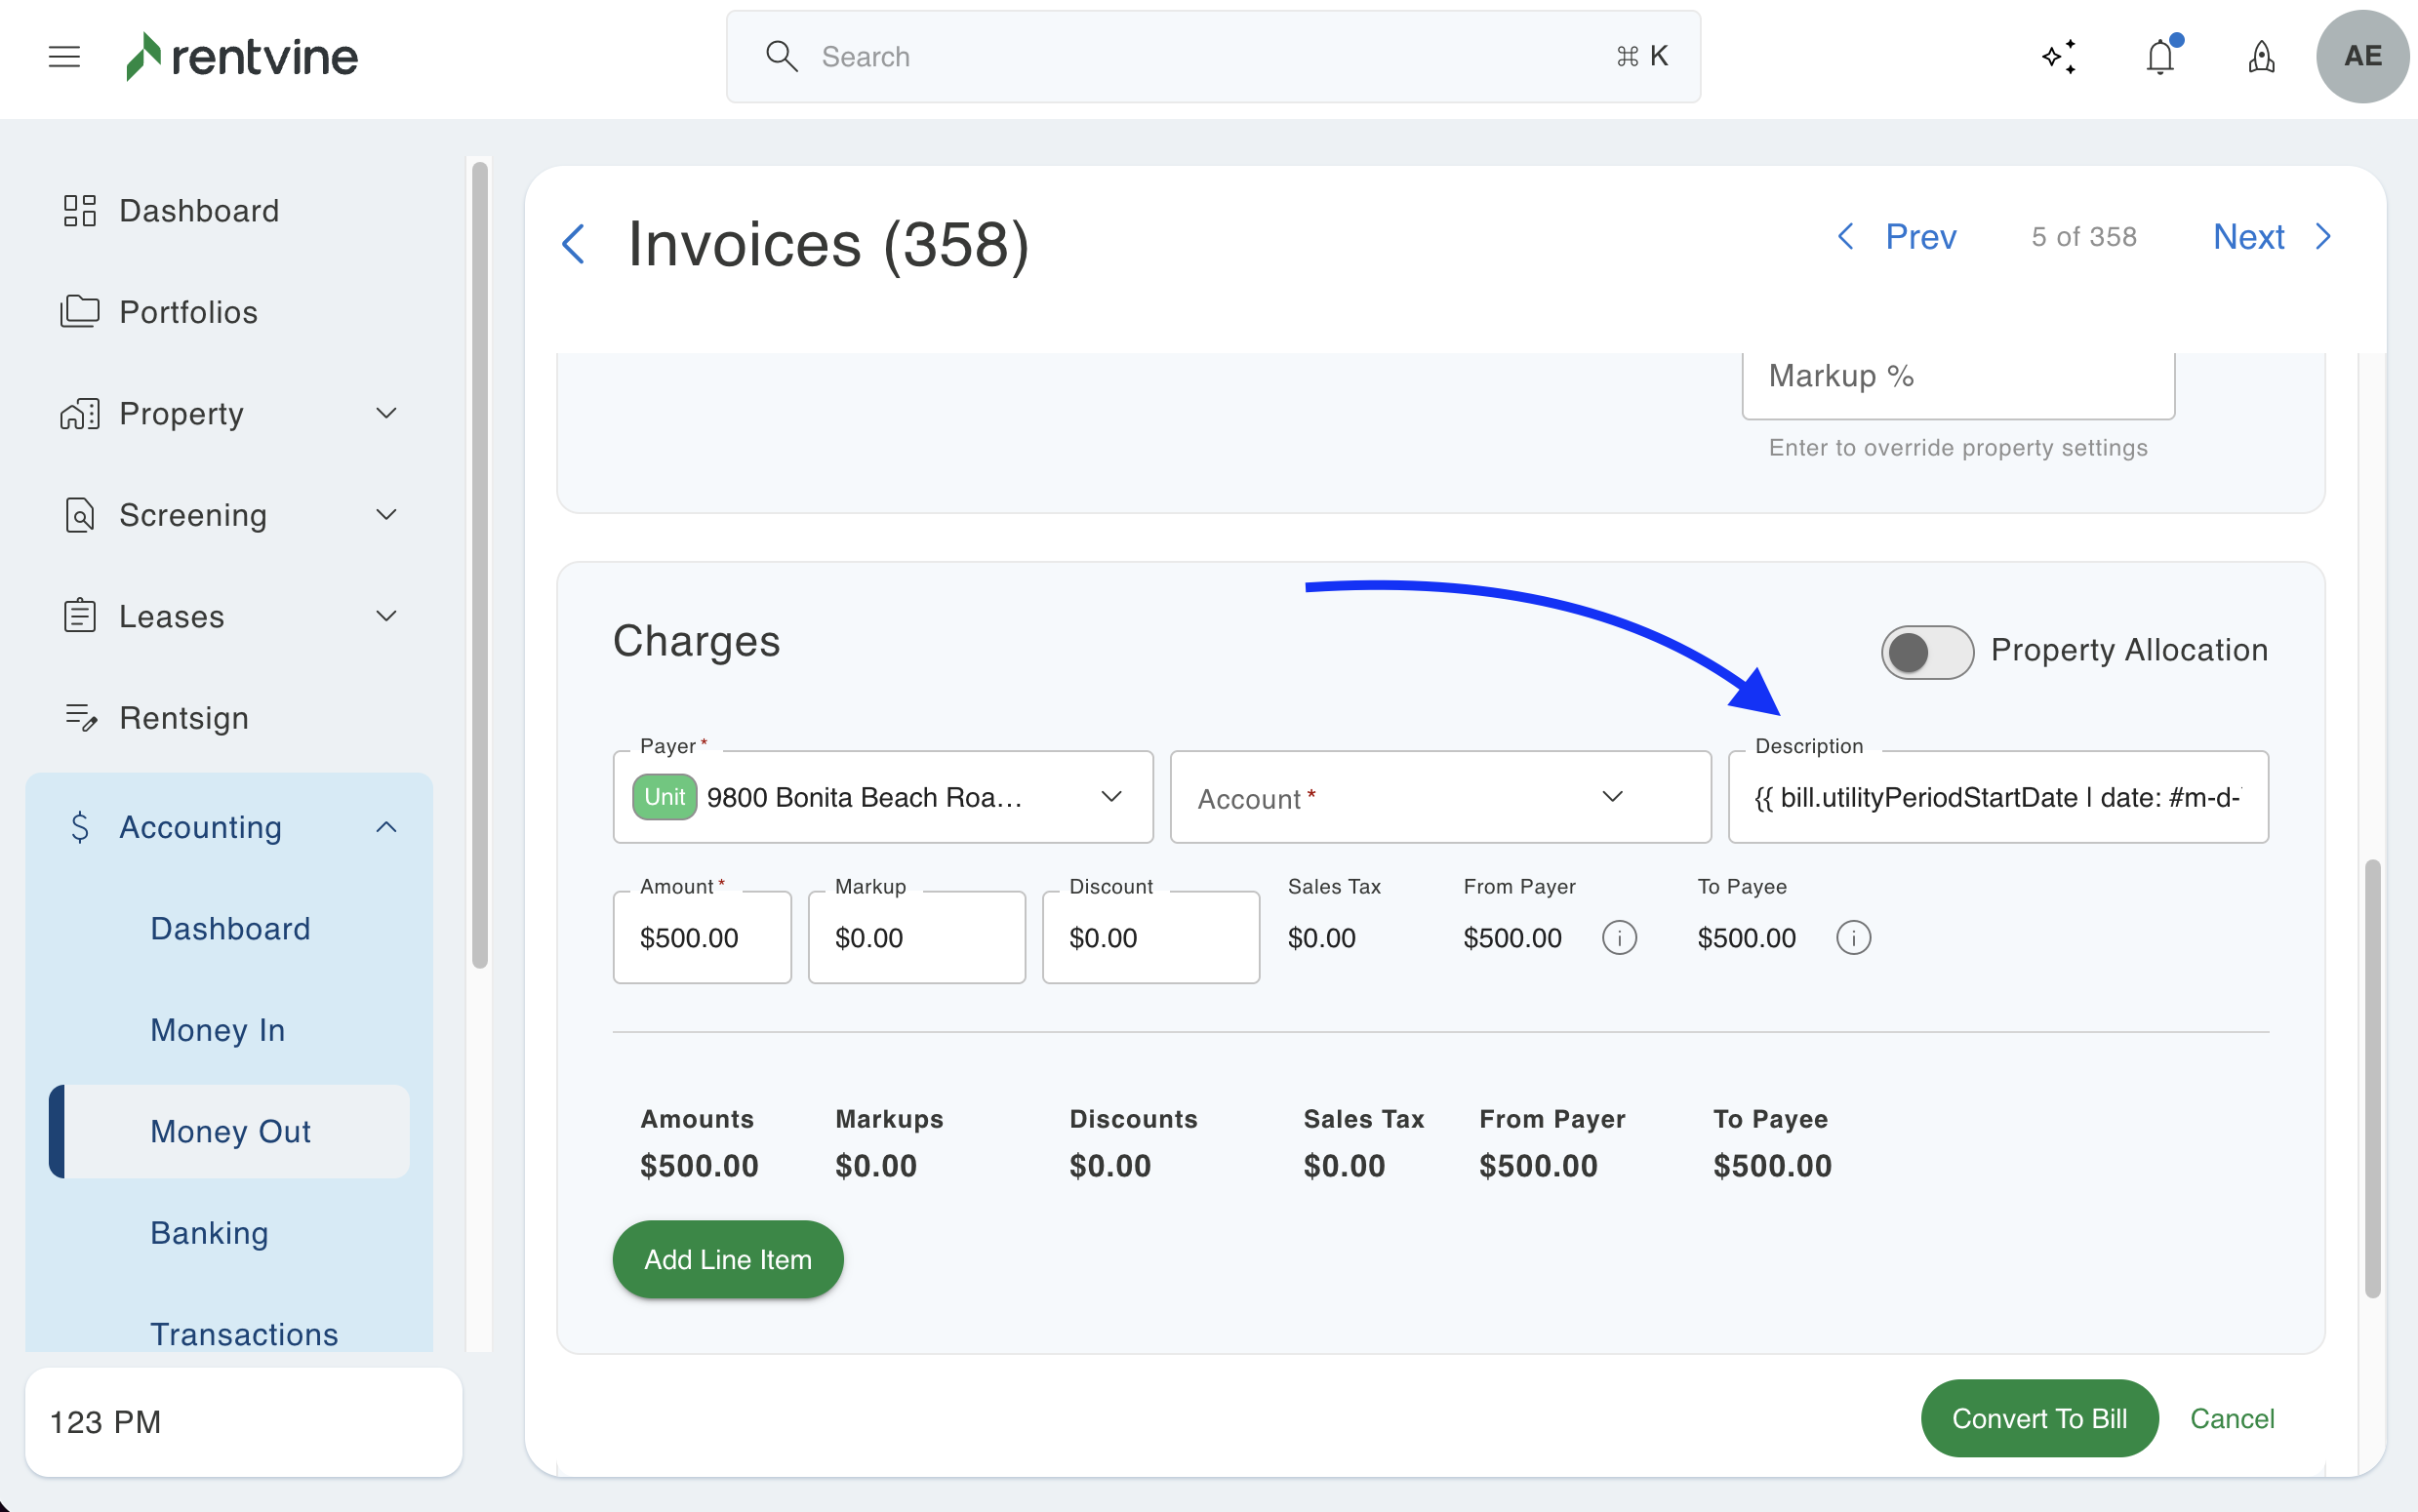Viewport: 2418px width, 1512px height.
Task: Collapse the Accounting sidebar section
Action: pos(385,827)
